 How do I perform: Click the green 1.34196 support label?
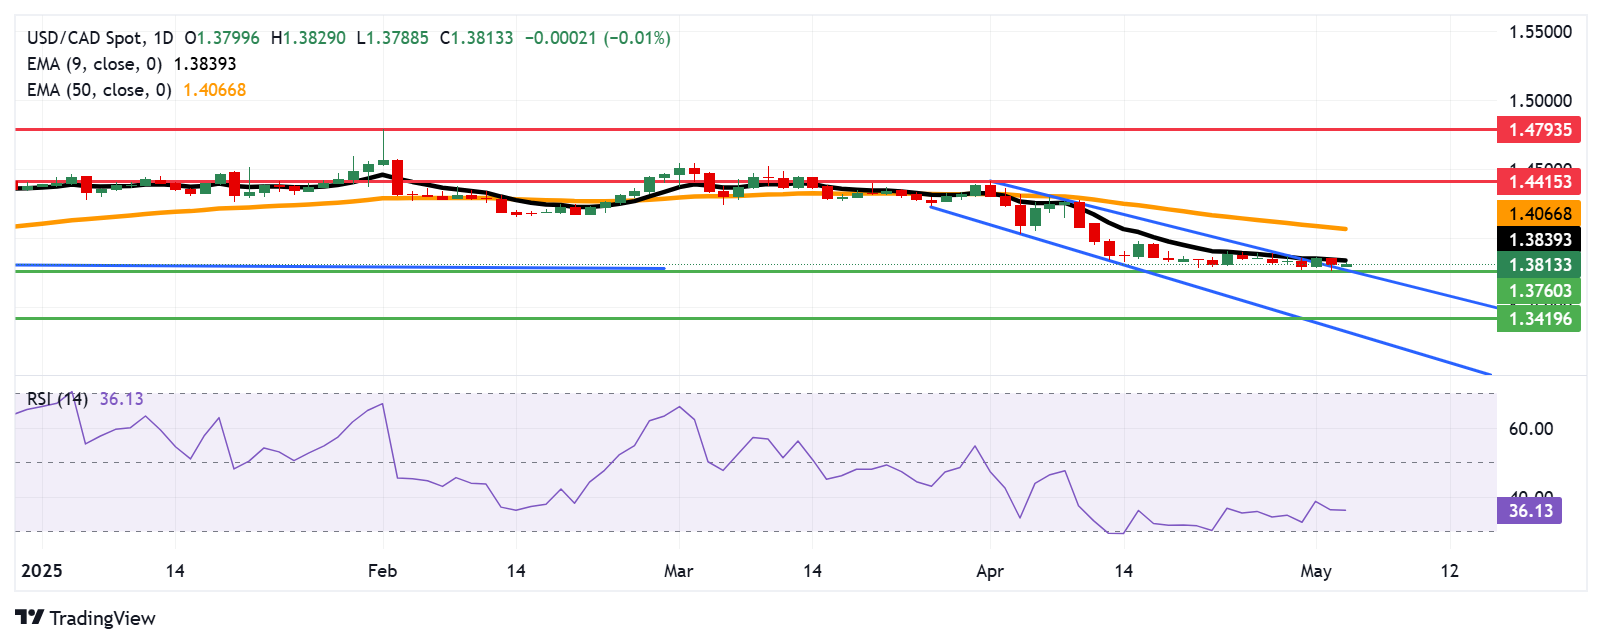(1540, 319)
